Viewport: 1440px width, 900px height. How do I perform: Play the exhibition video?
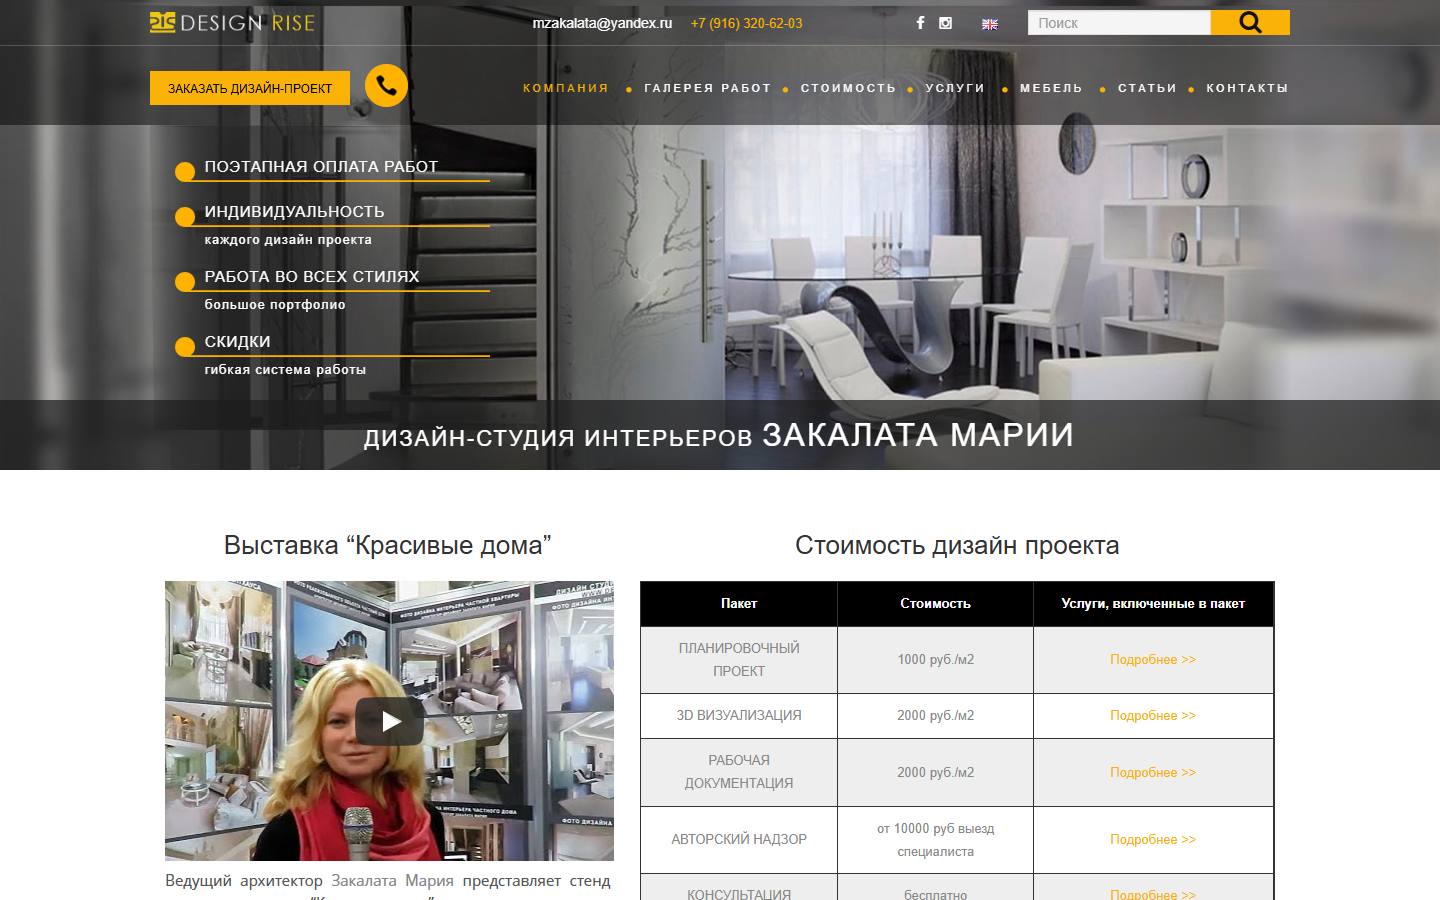[389, 721]
